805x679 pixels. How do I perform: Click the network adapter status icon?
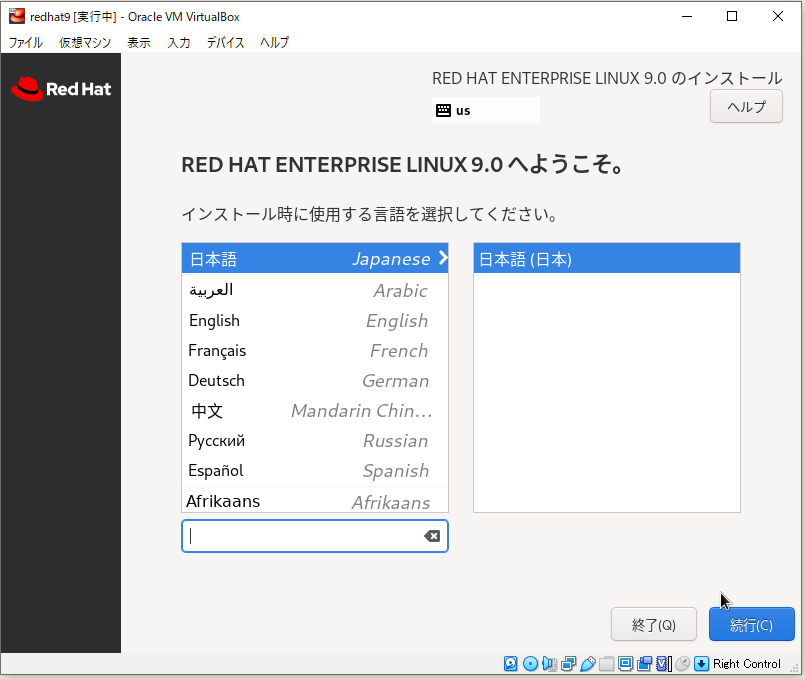point(568,664)
